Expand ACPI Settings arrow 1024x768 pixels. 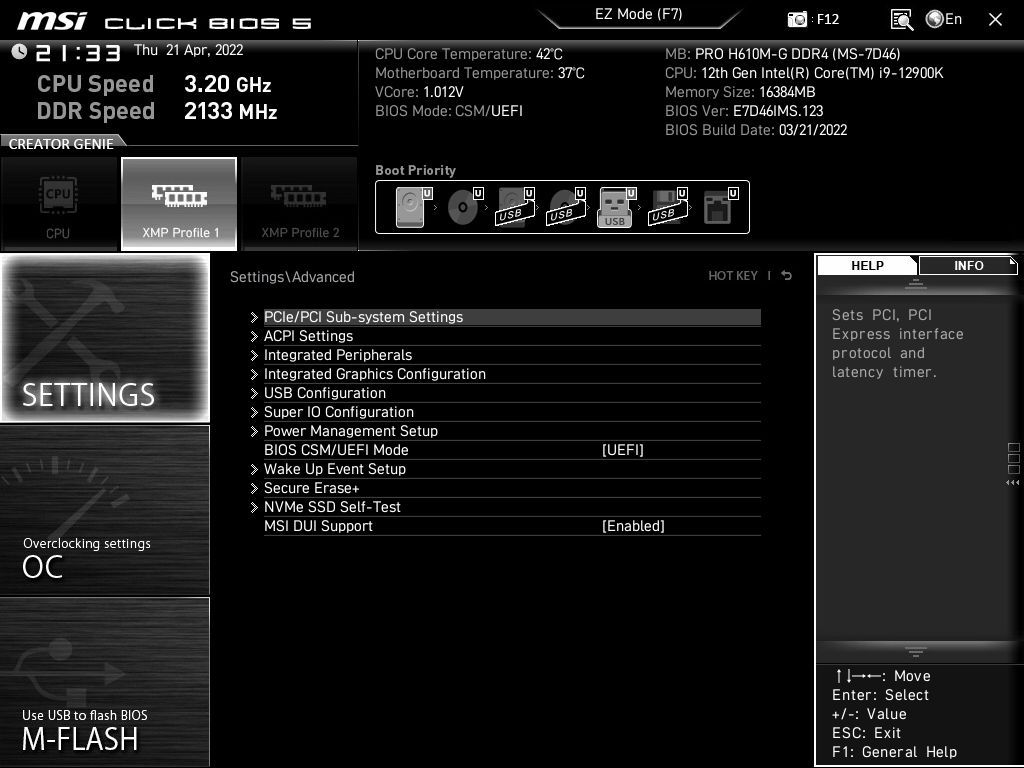click(254, 336)
